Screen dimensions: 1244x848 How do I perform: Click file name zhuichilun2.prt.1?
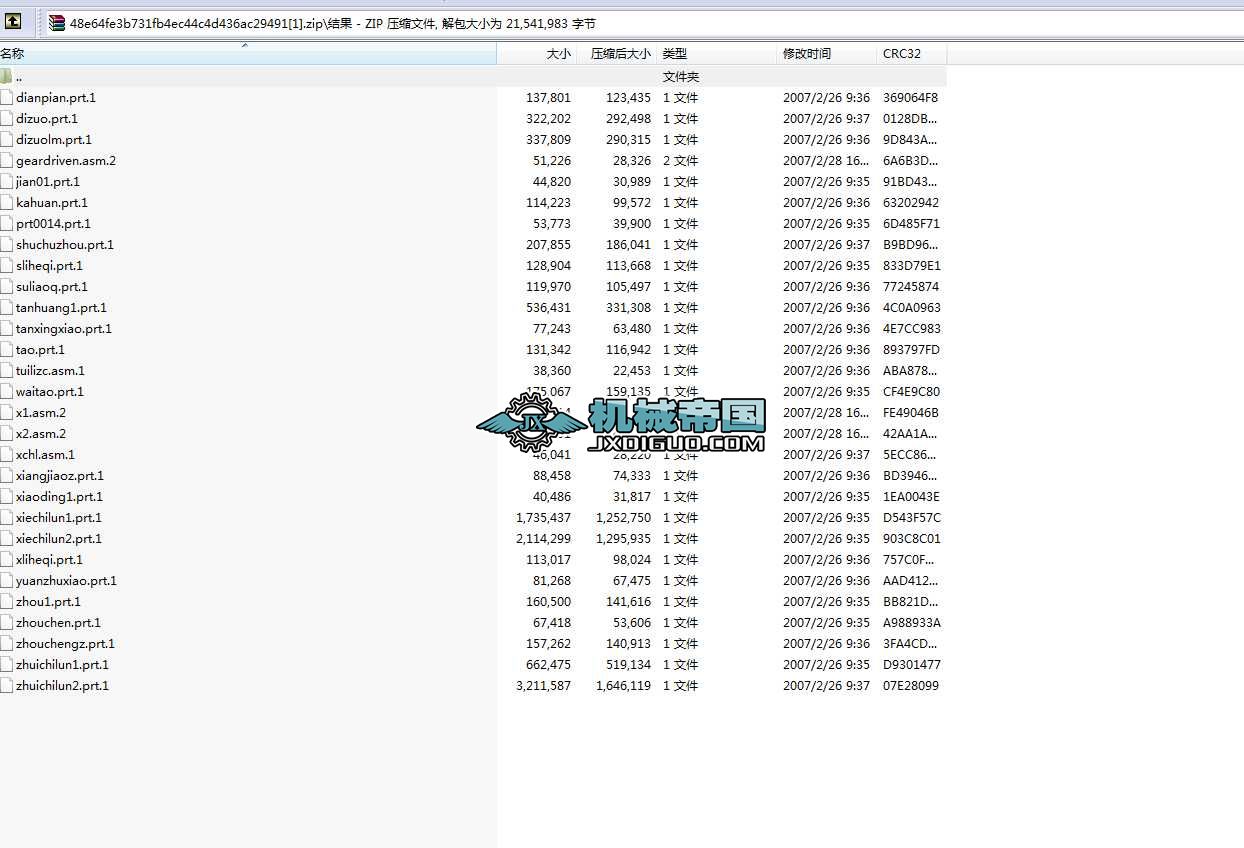click(x=62, y=686)
